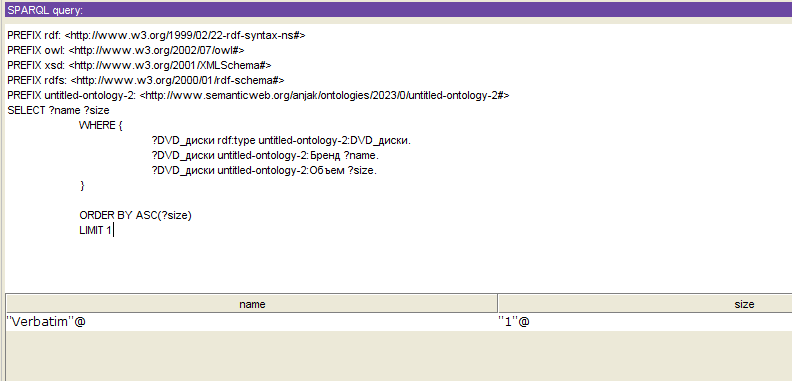
Task: Click the PREFIX xsd: line in the query
Action: pos(139,65)
